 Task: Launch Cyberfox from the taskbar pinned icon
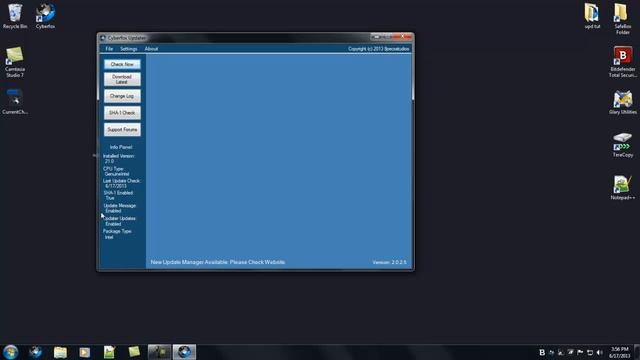36,352
